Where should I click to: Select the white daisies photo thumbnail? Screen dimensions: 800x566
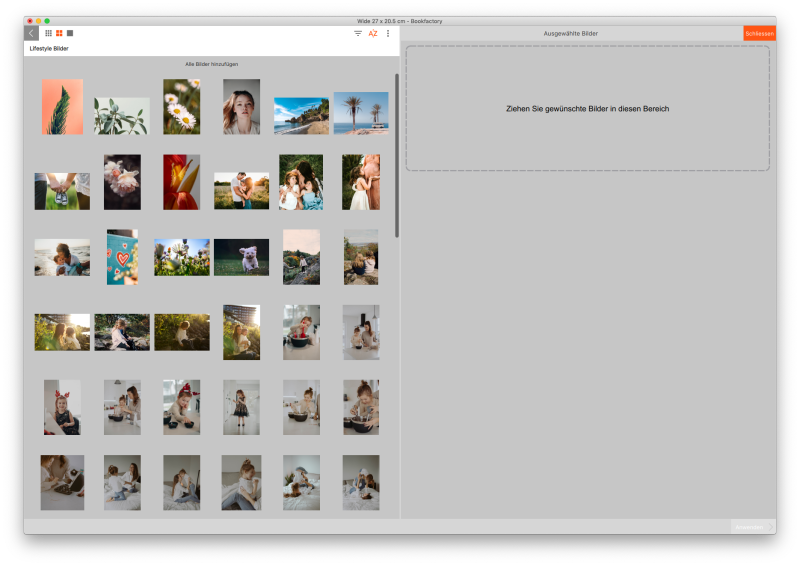pos(181,107)
